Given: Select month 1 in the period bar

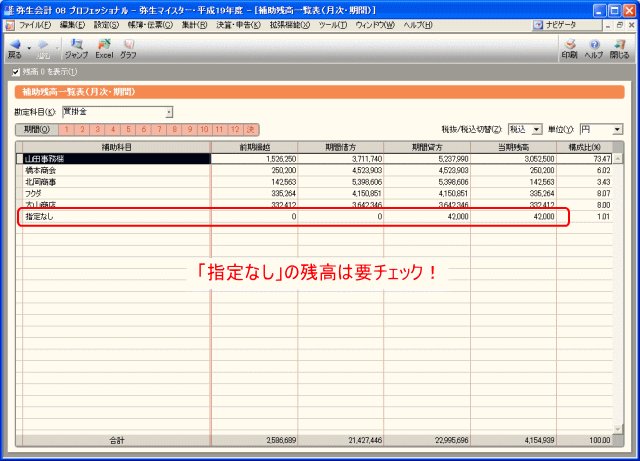Looking at the screenshot, I should click(x=67, y=130).
